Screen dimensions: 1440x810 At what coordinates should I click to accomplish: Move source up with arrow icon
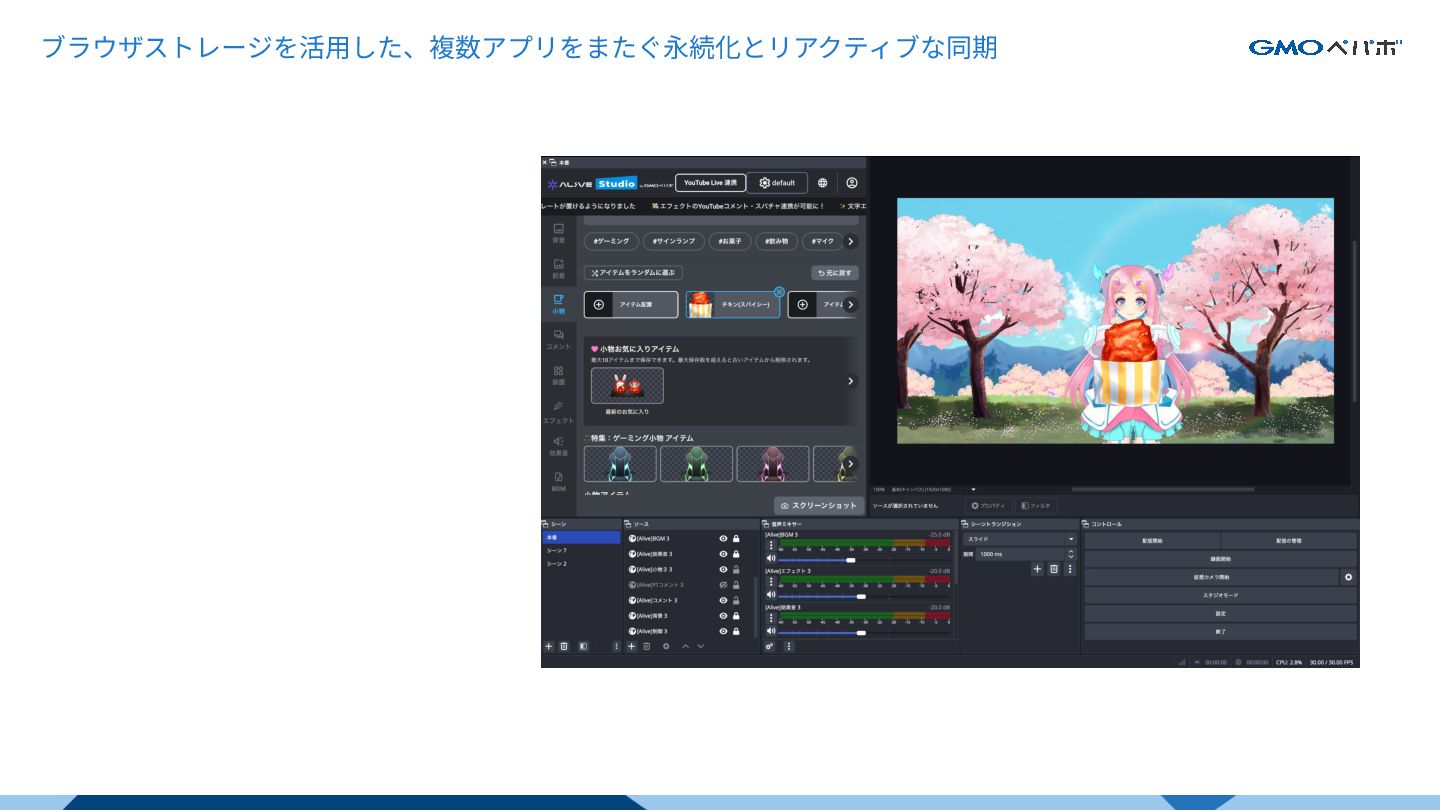(685, 646)
